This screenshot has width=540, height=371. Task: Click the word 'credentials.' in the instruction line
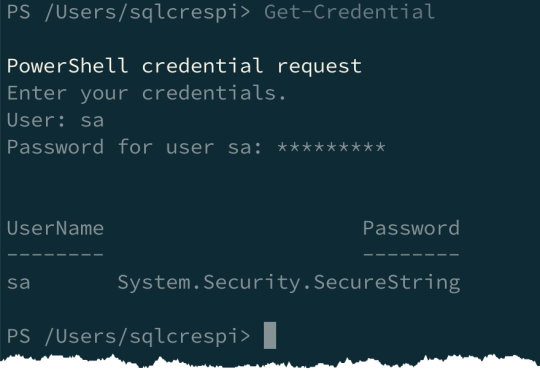pos(214,93)
